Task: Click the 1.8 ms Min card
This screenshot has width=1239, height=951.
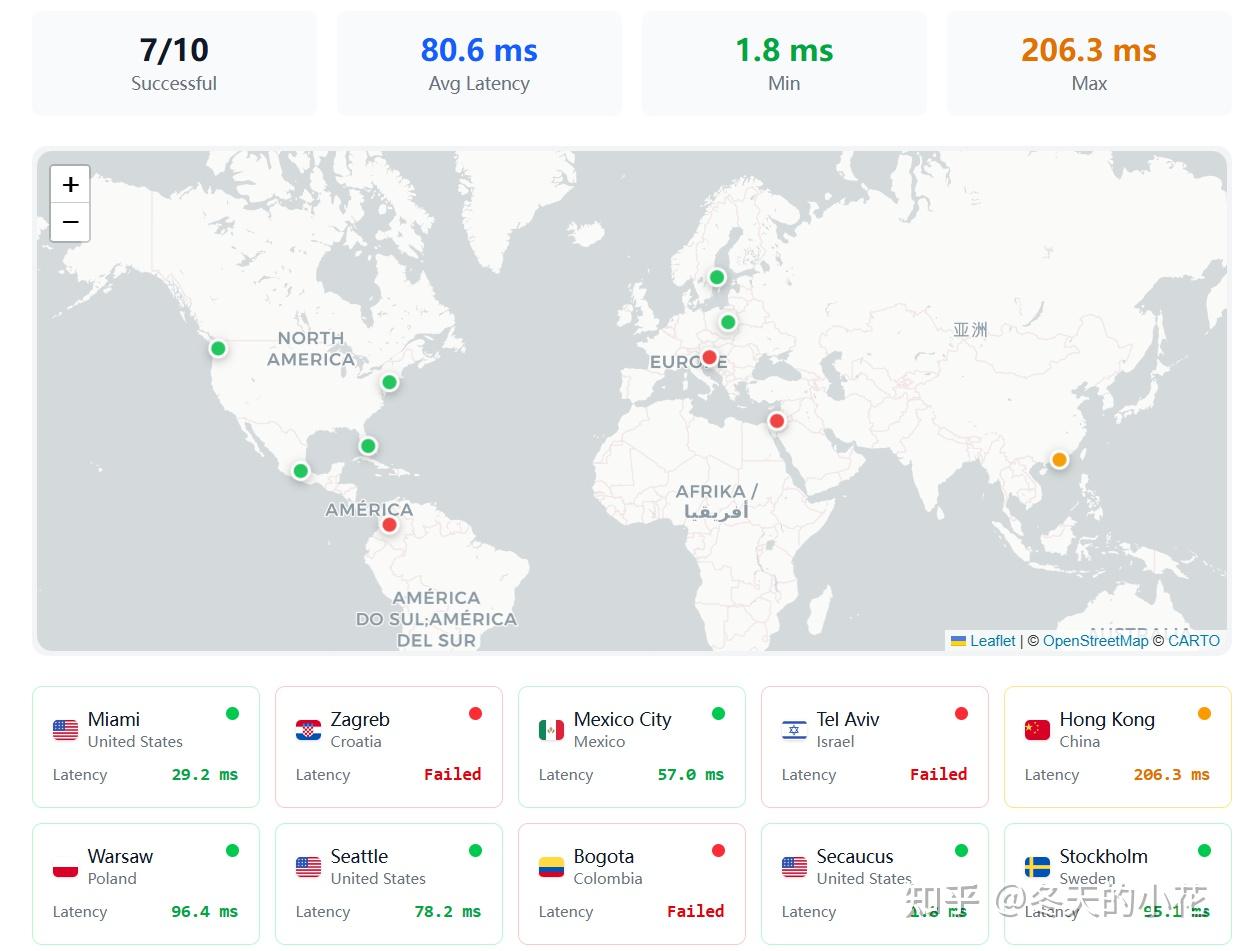Action: click(784, 63)
